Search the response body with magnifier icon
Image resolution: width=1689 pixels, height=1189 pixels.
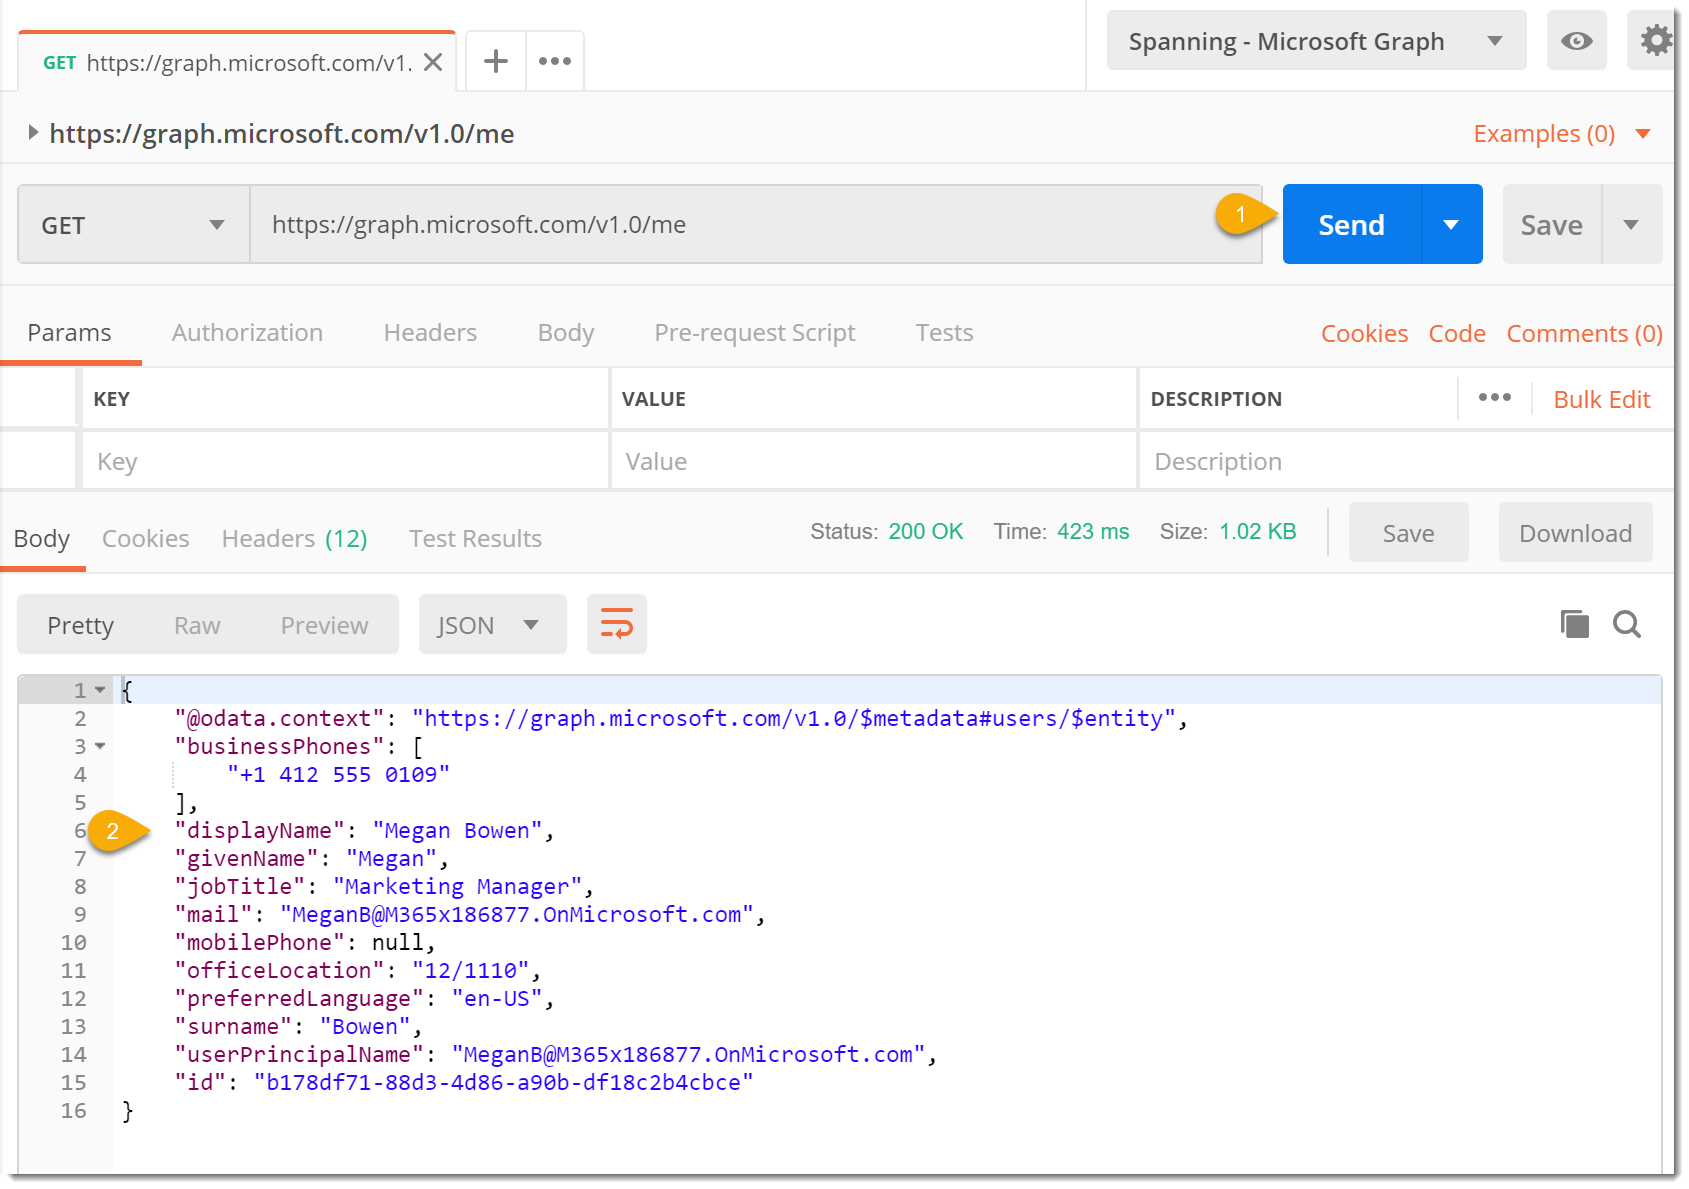click(1627, 624)
